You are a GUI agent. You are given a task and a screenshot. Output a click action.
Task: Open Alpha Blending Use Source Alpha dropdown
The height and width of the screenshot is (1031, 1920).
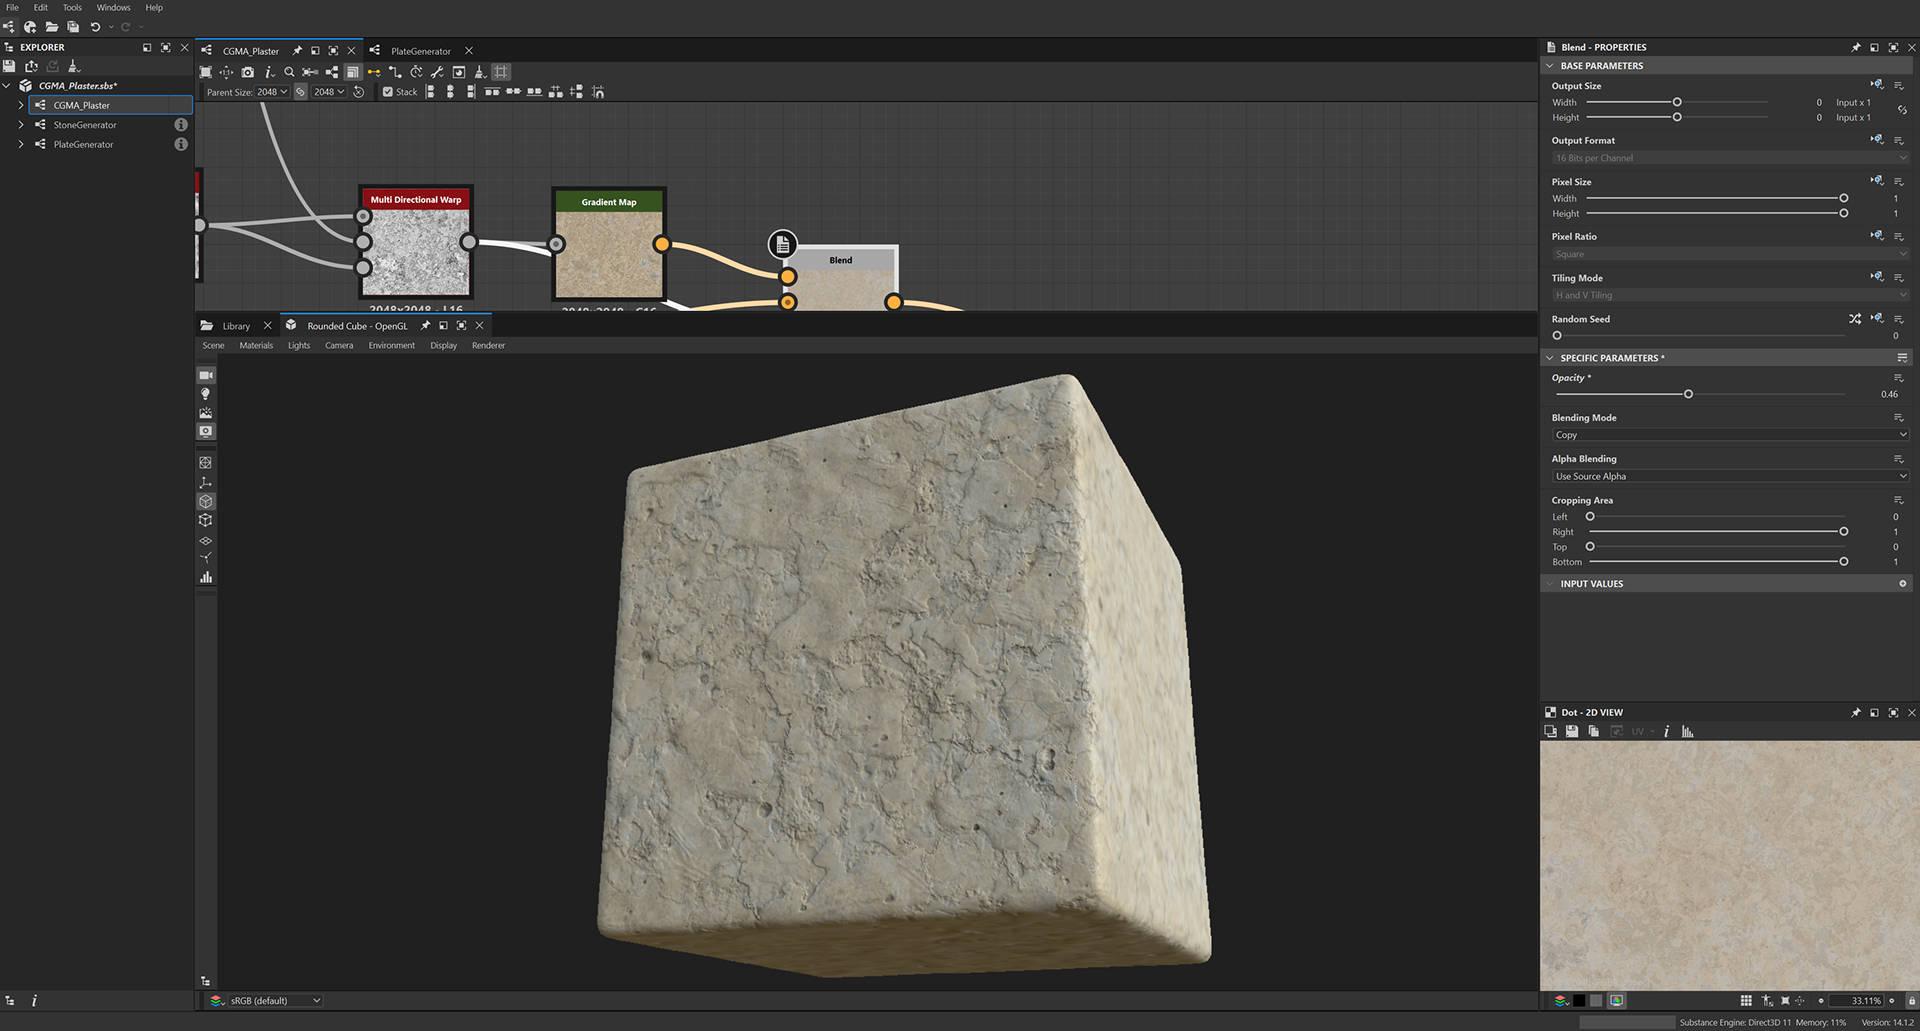pyautogui.click(x=1730, y=476)
